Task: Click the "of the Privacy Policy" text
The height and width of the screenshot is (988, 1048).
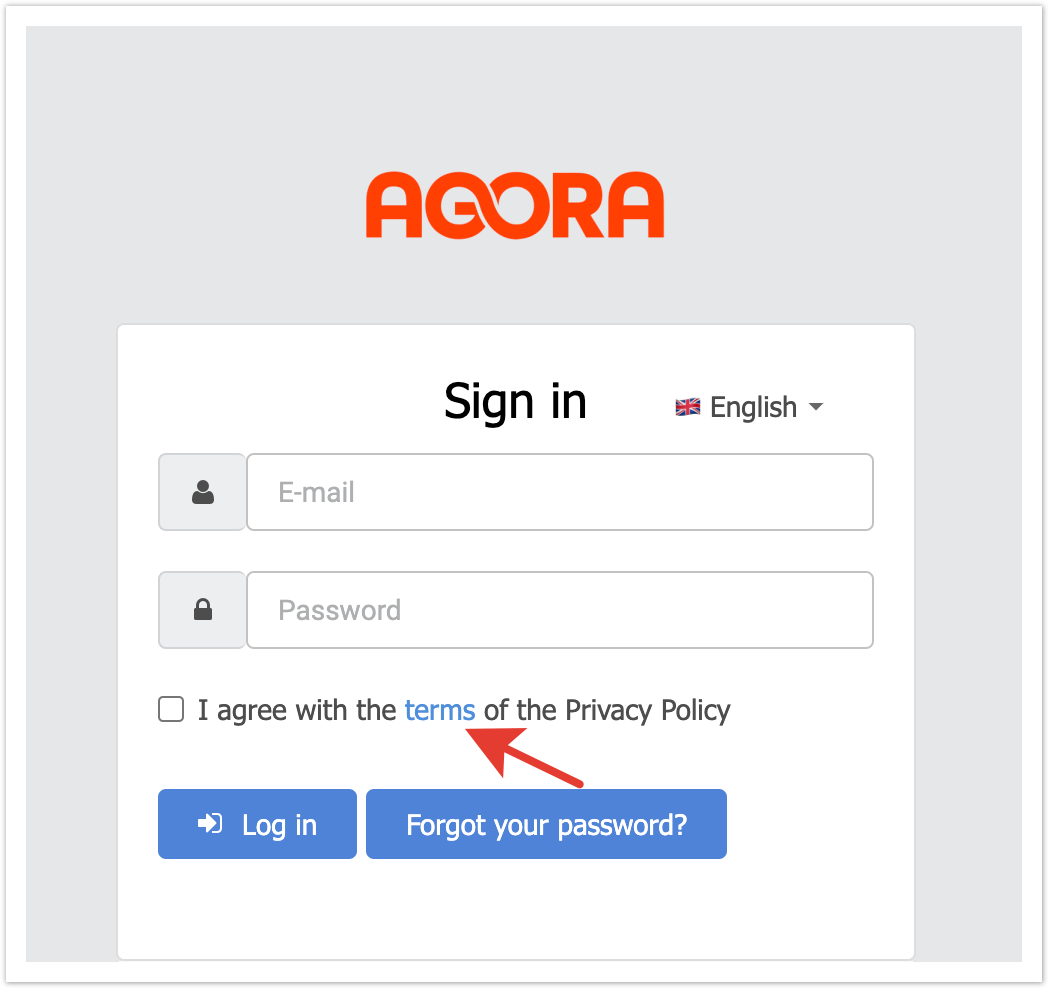Action: click(x=607, y=710)
